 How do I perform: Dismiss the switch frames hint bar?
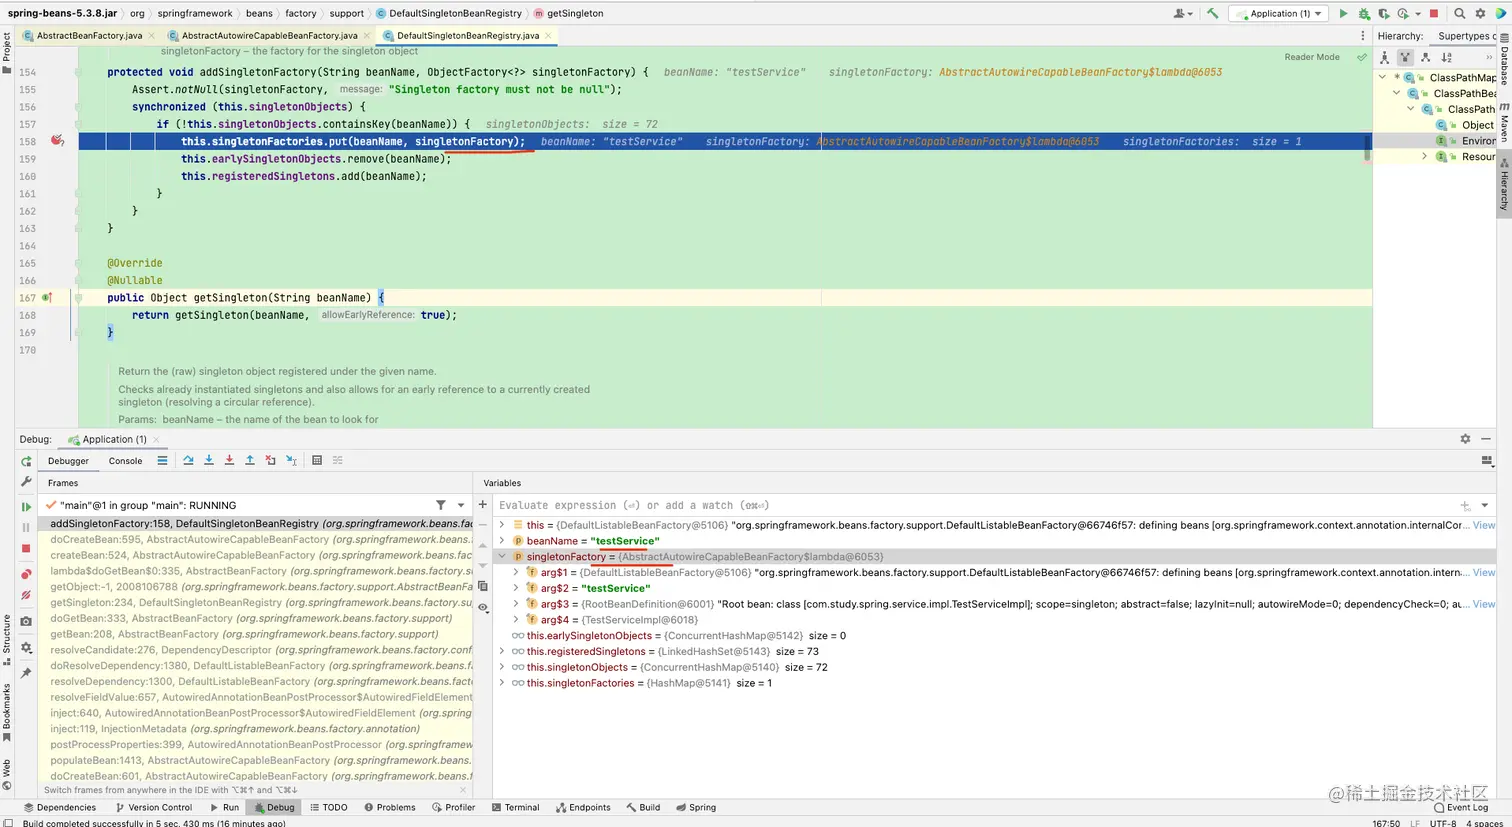462,790
